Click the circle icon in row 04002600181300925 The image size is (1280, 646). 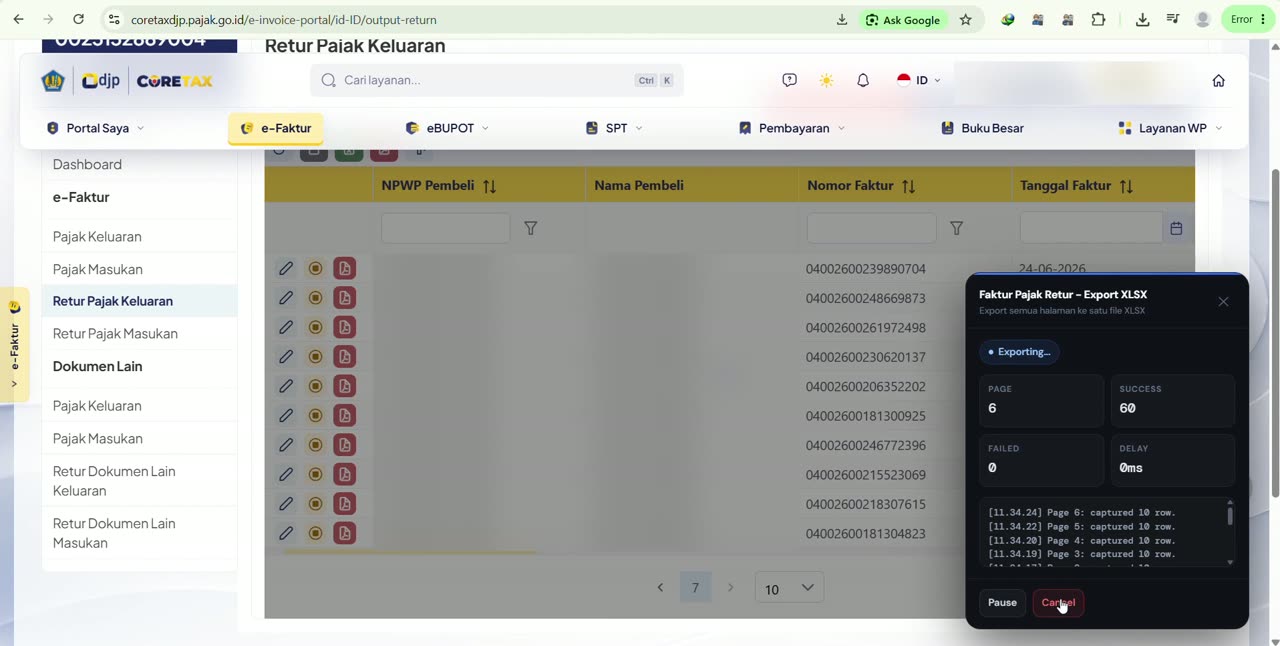(315, 415)
